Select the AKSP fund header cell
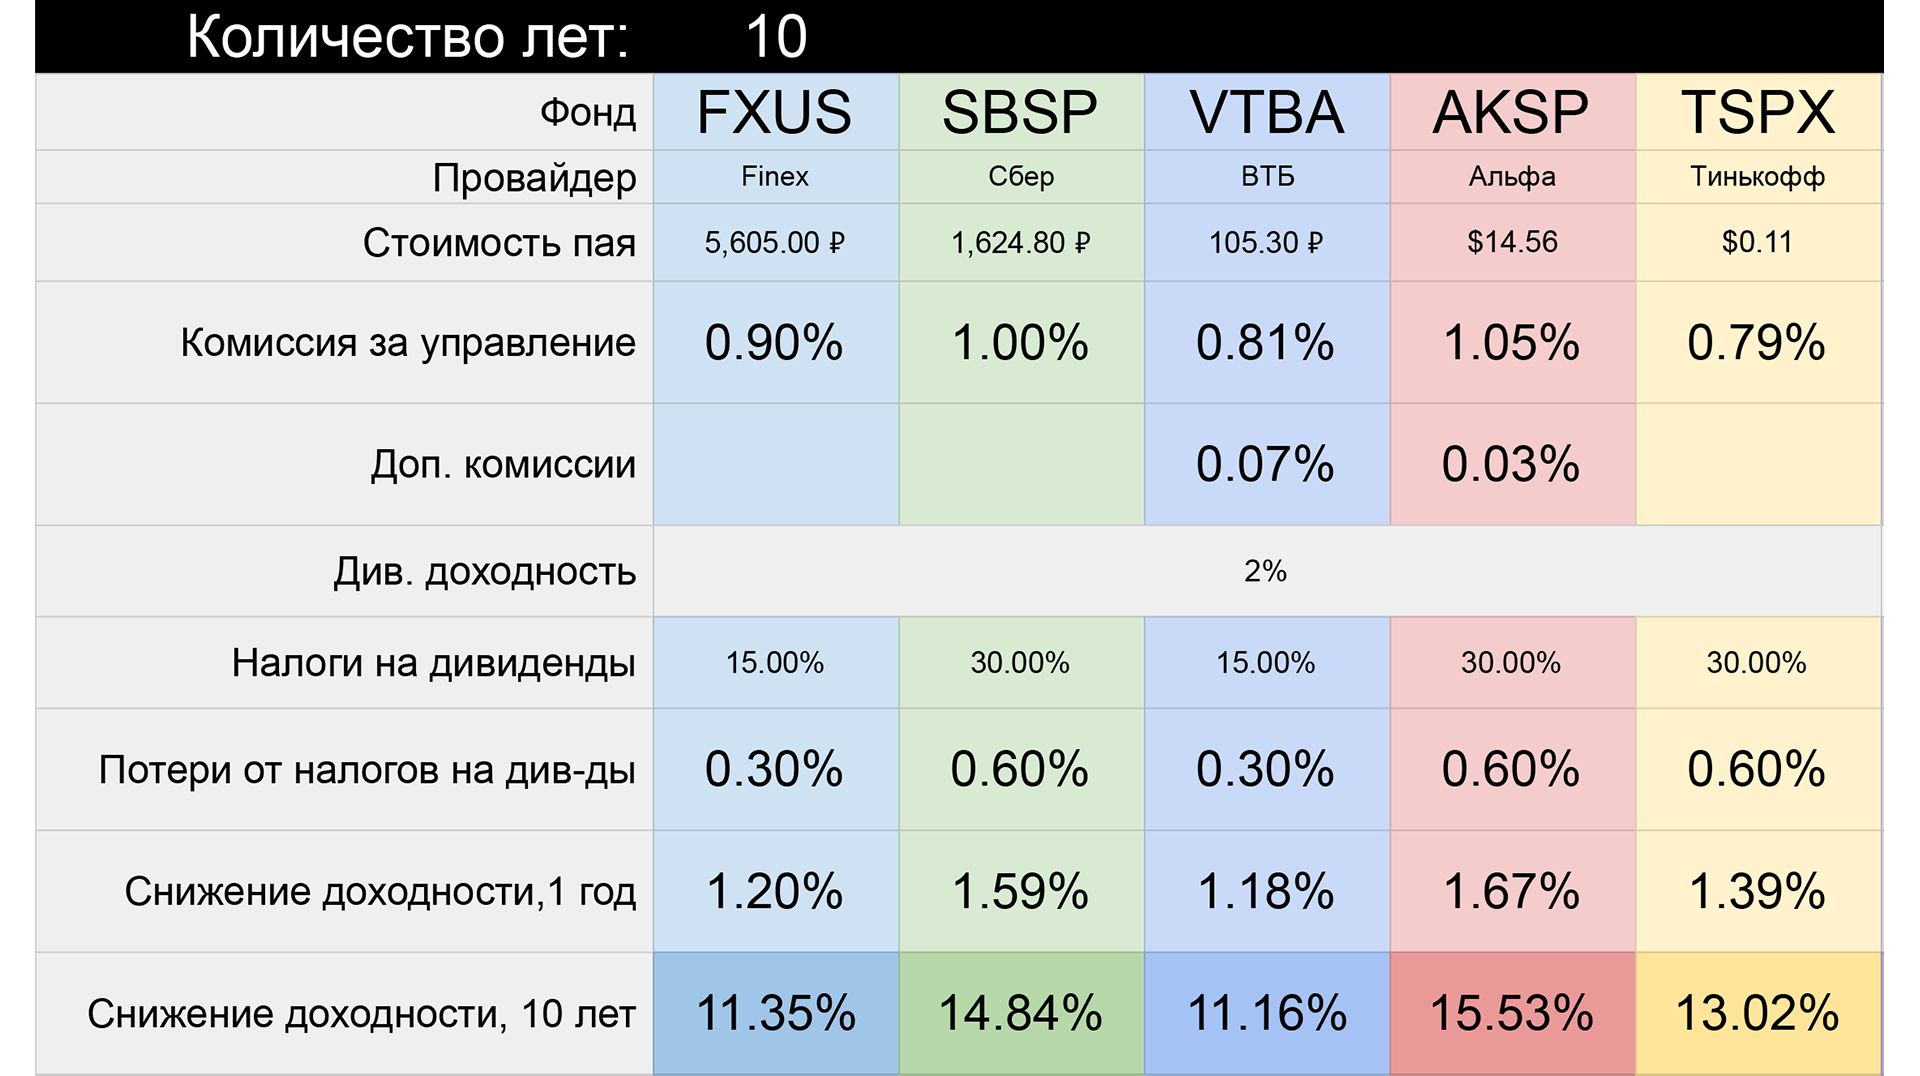Screen dimensions: 1920x1076 pos(1511,112)
